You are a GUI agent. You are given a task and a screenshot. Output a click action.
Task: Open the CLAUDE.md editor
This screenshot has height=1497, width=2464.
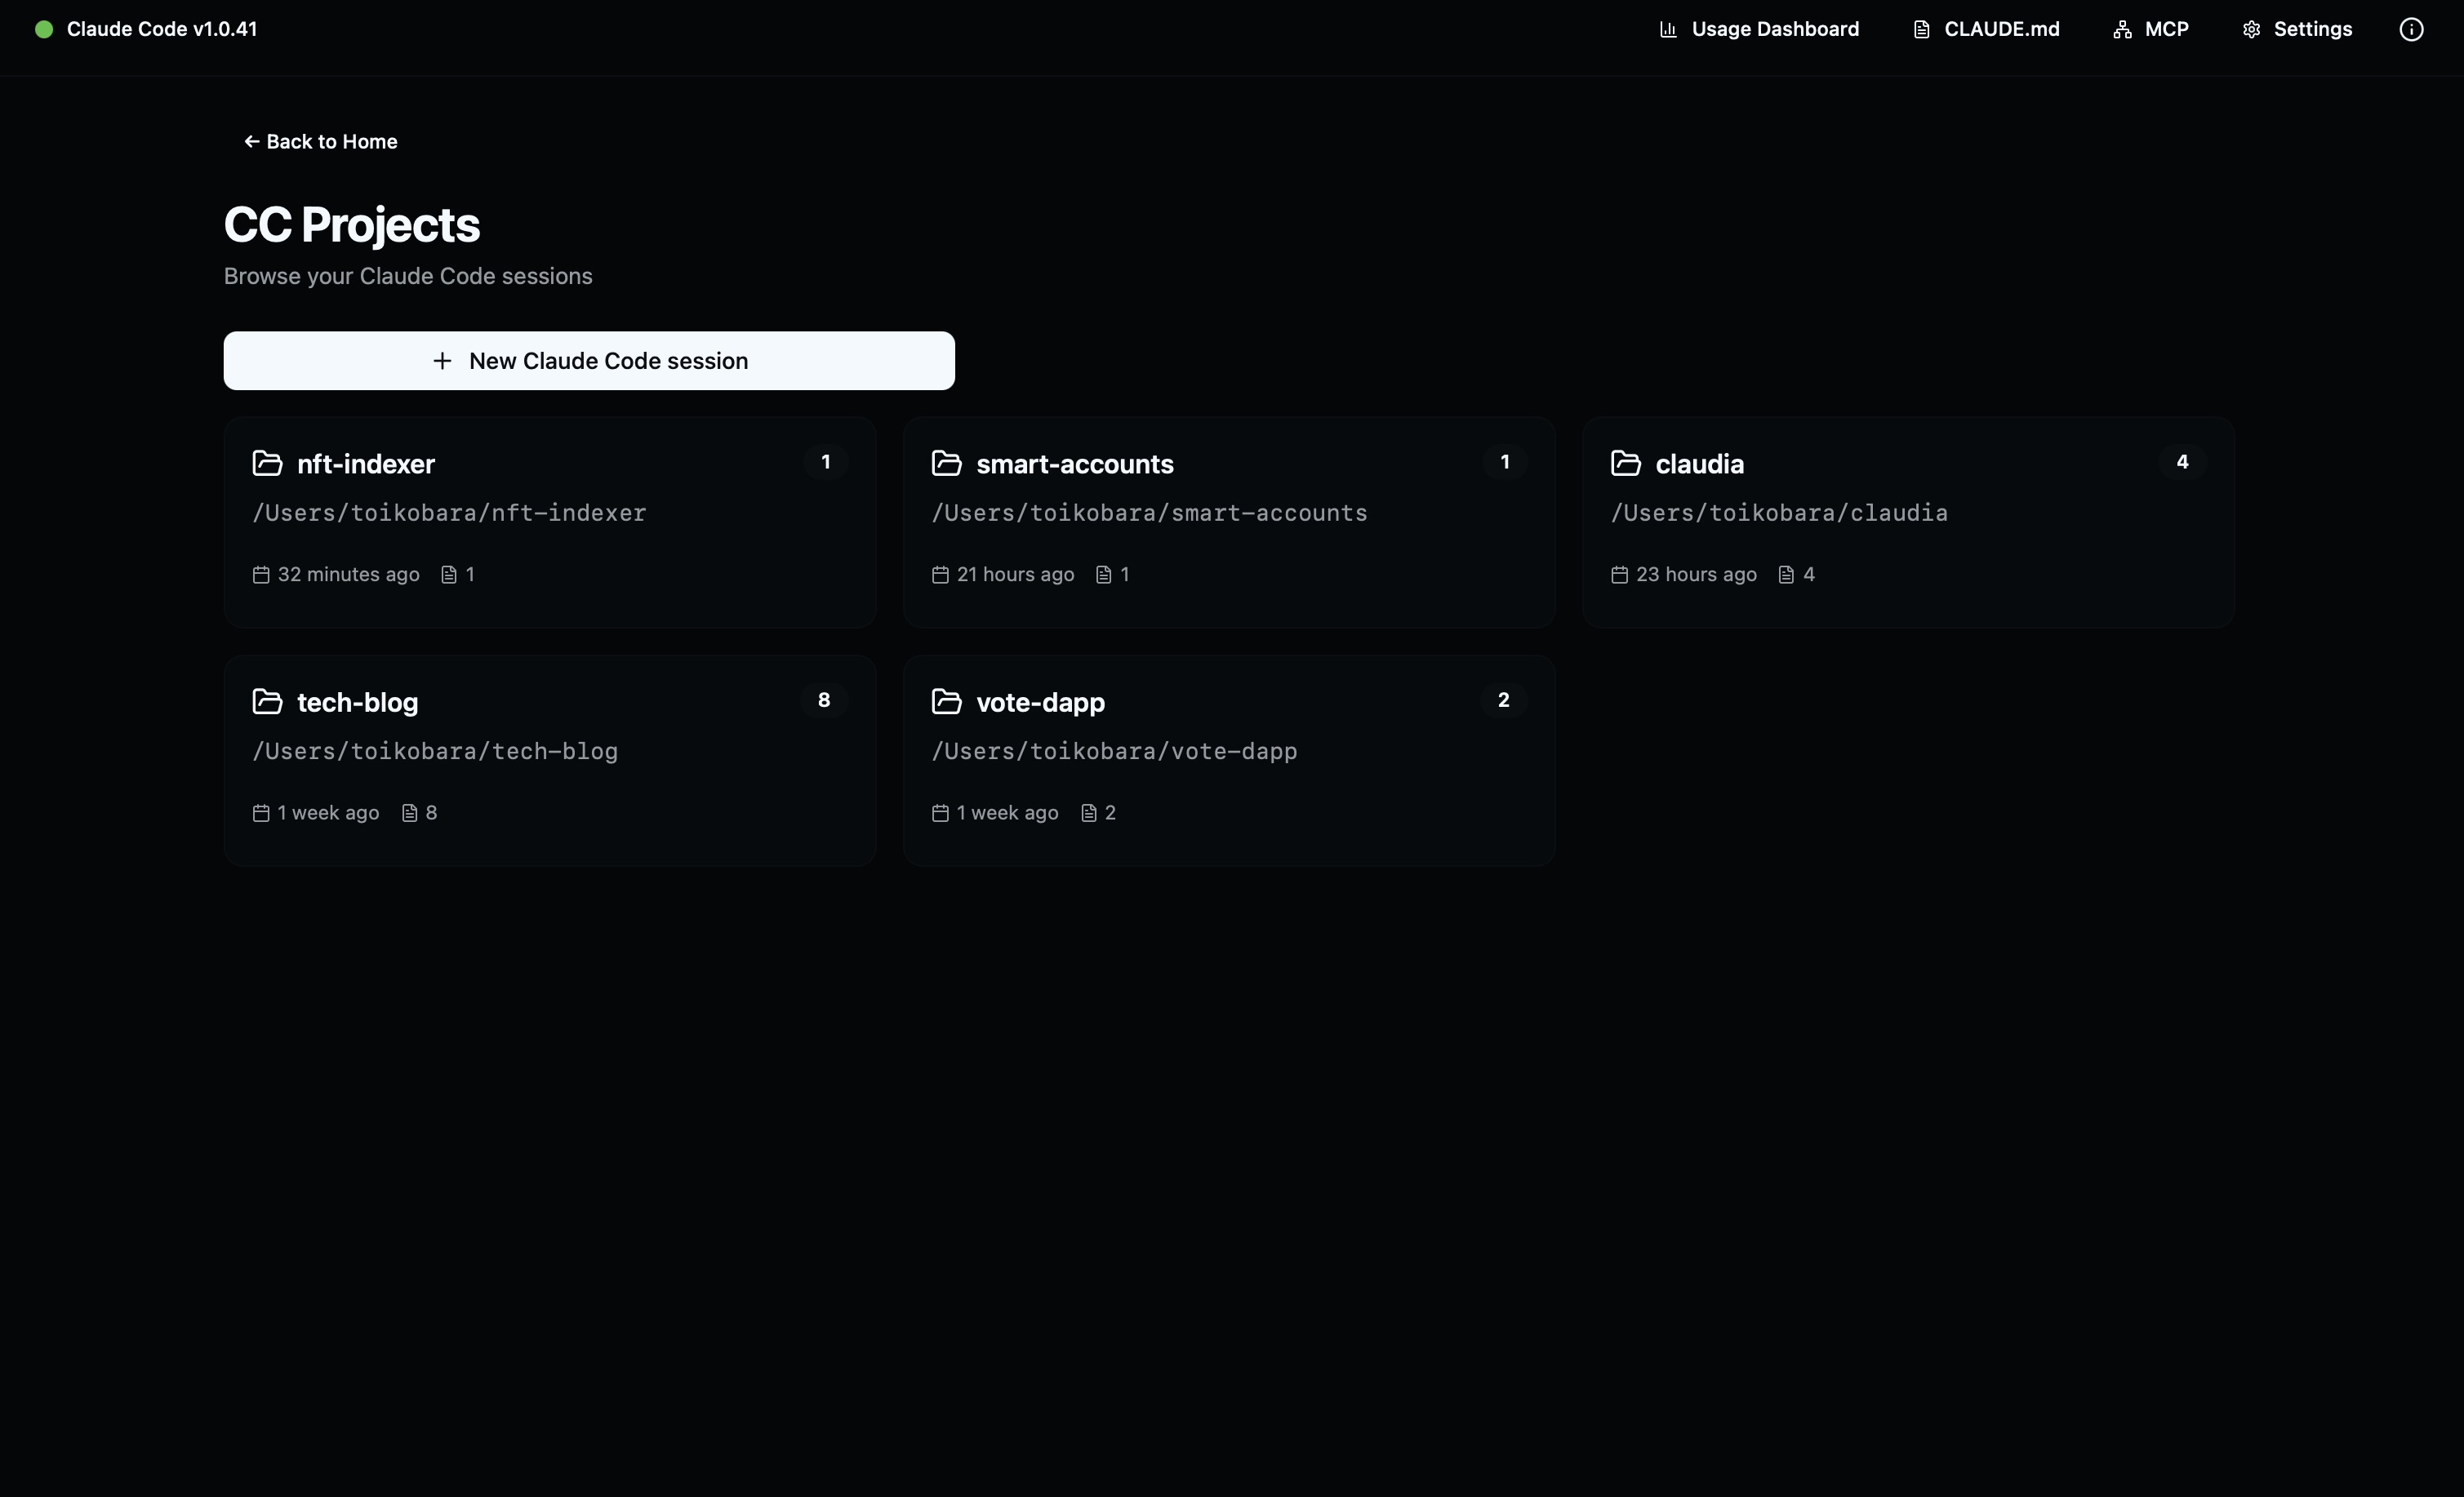pos(1986,29)
